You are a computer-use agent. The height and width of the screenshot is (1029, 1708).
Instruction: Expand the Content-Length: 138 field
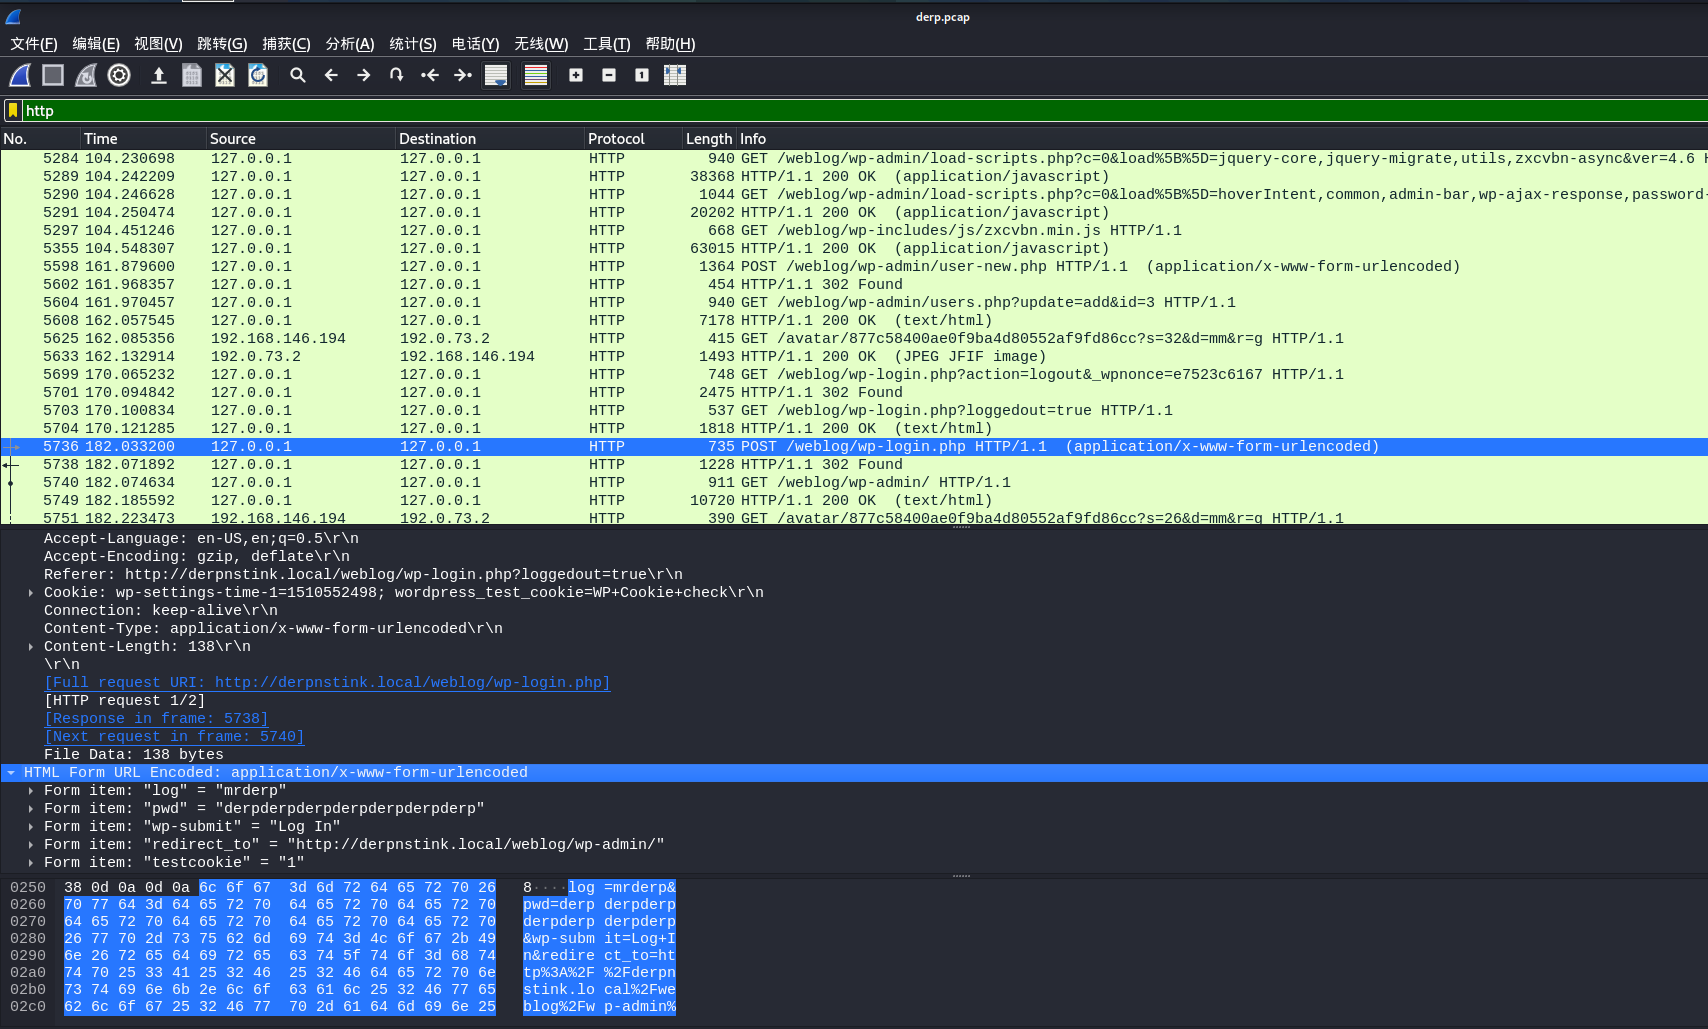click(x=31, y=647)
